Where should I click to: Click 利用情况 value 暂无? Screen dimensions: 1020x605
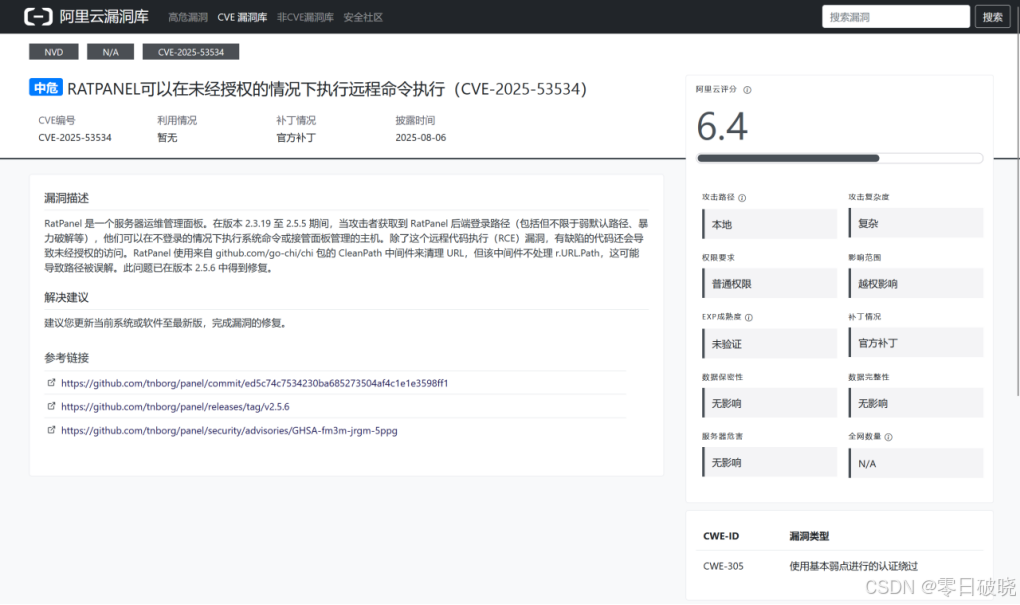click(167, 138)
